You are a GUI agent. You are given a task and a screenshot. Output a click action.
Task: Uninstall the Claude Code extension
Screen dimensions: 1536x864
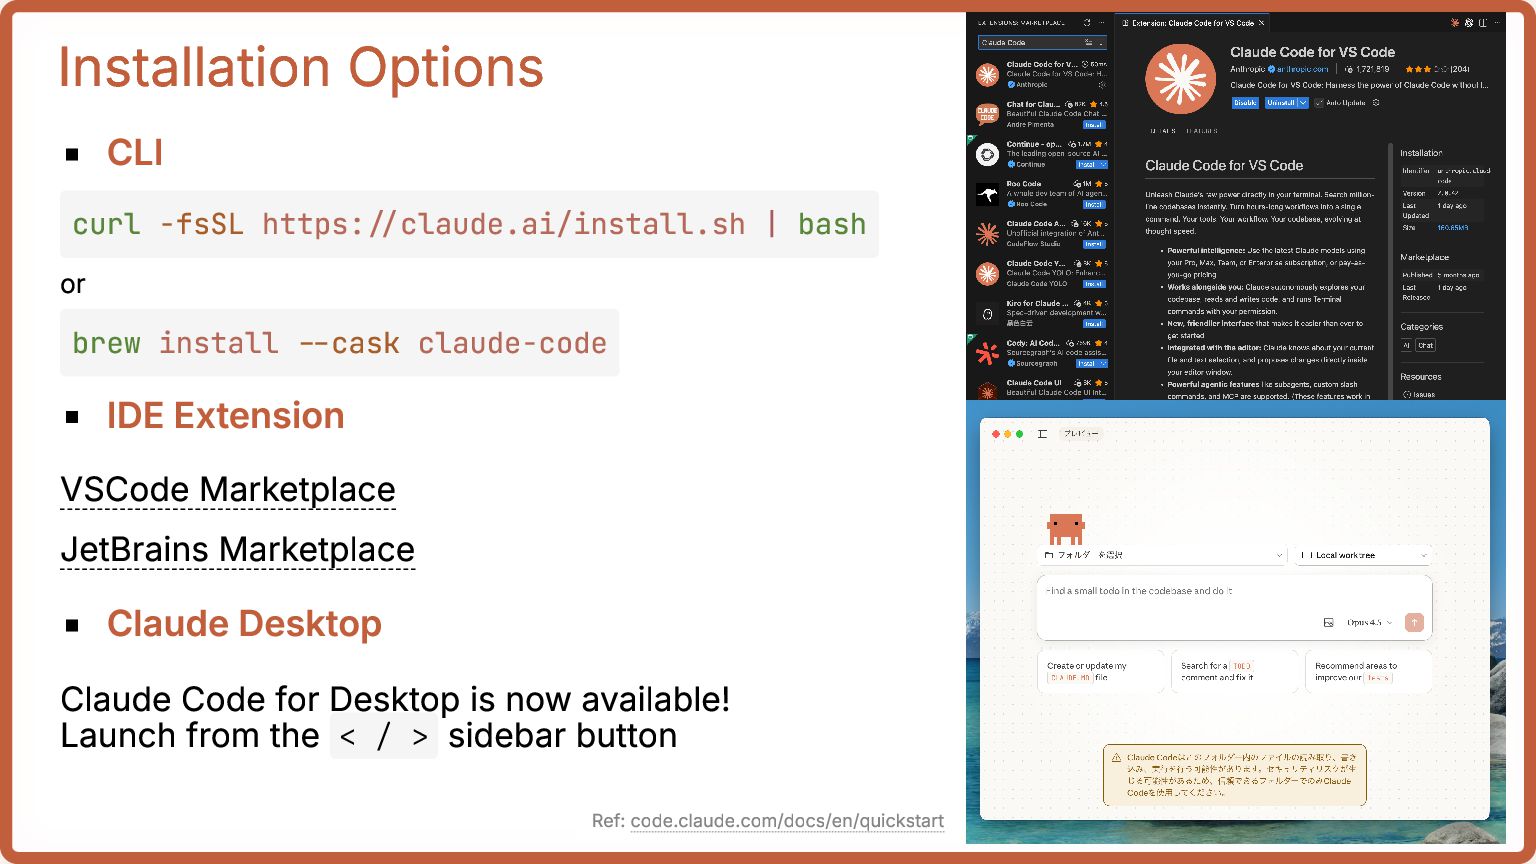[1280, 103]
